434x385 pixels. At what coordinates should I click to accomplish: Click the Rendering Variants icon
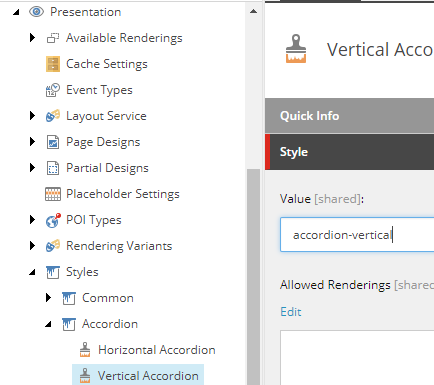tap(53, 246)
